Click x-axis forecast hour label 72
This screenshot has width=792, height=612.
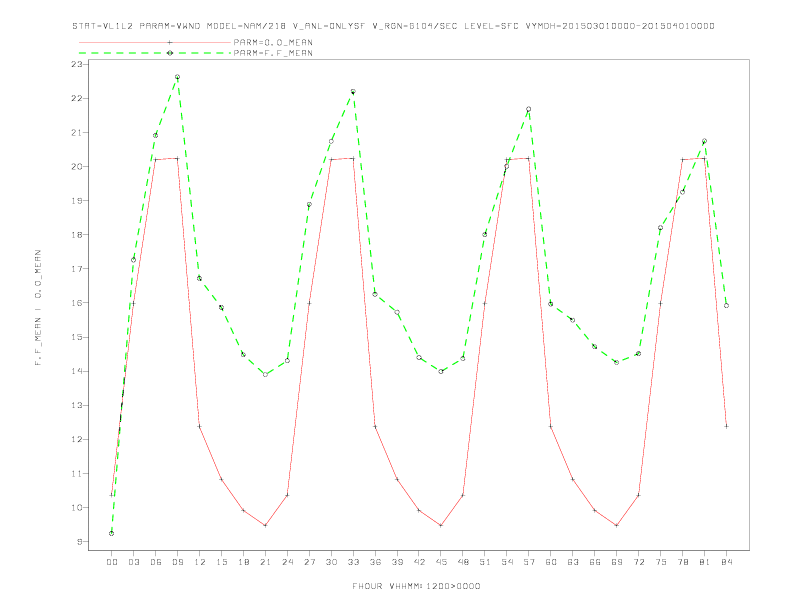tap(638, 562)
